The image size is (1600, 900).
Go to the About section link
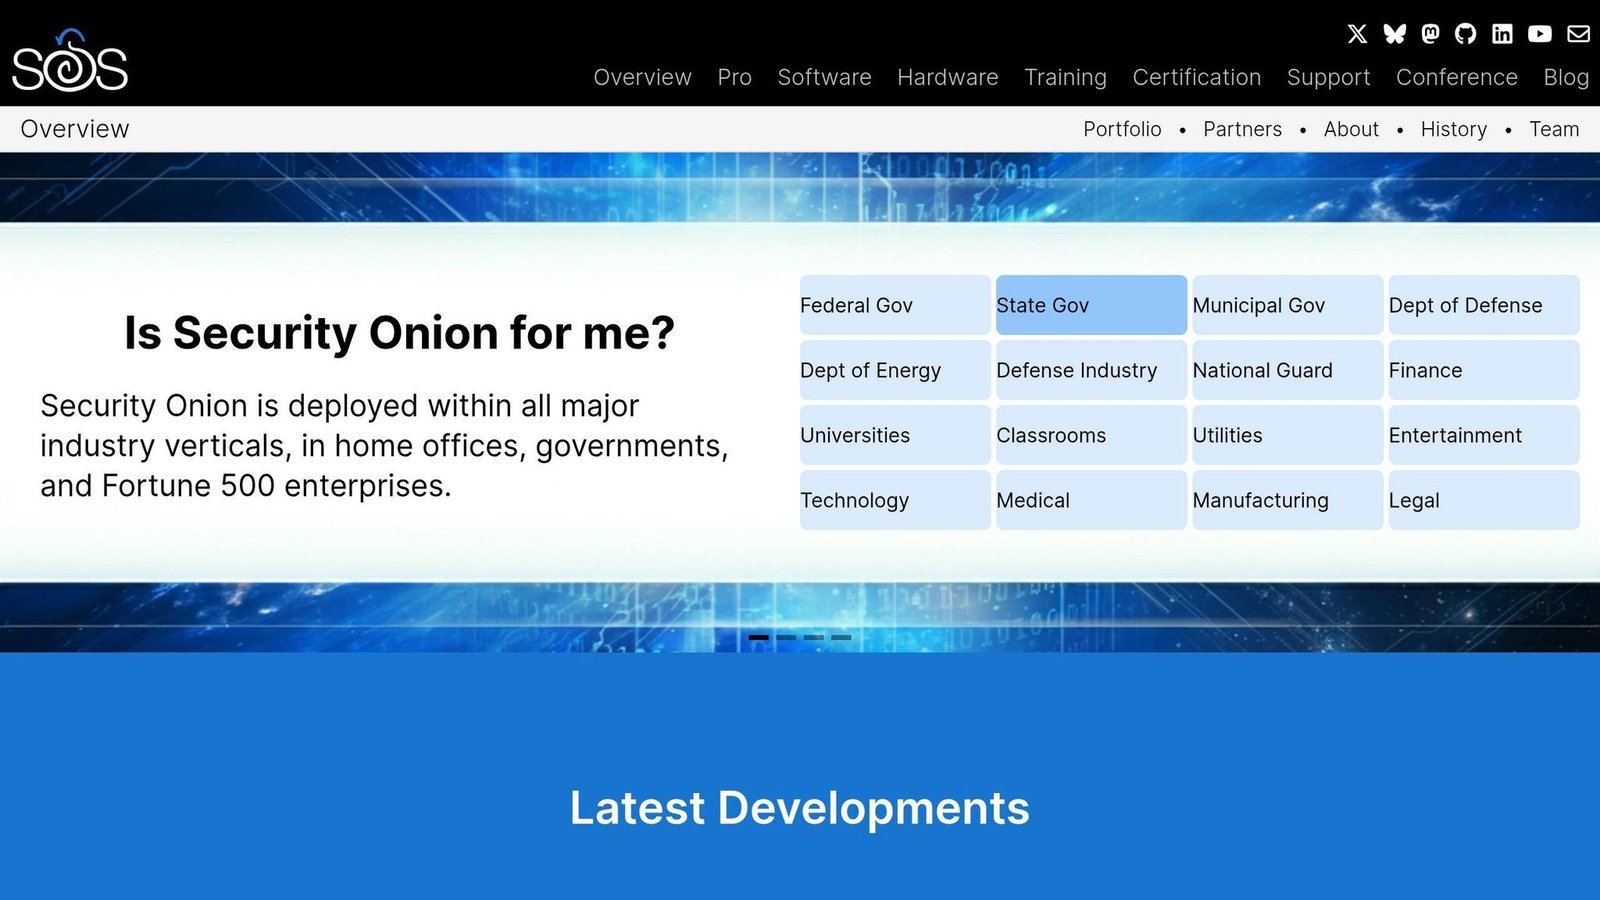tap(1351, 129)
